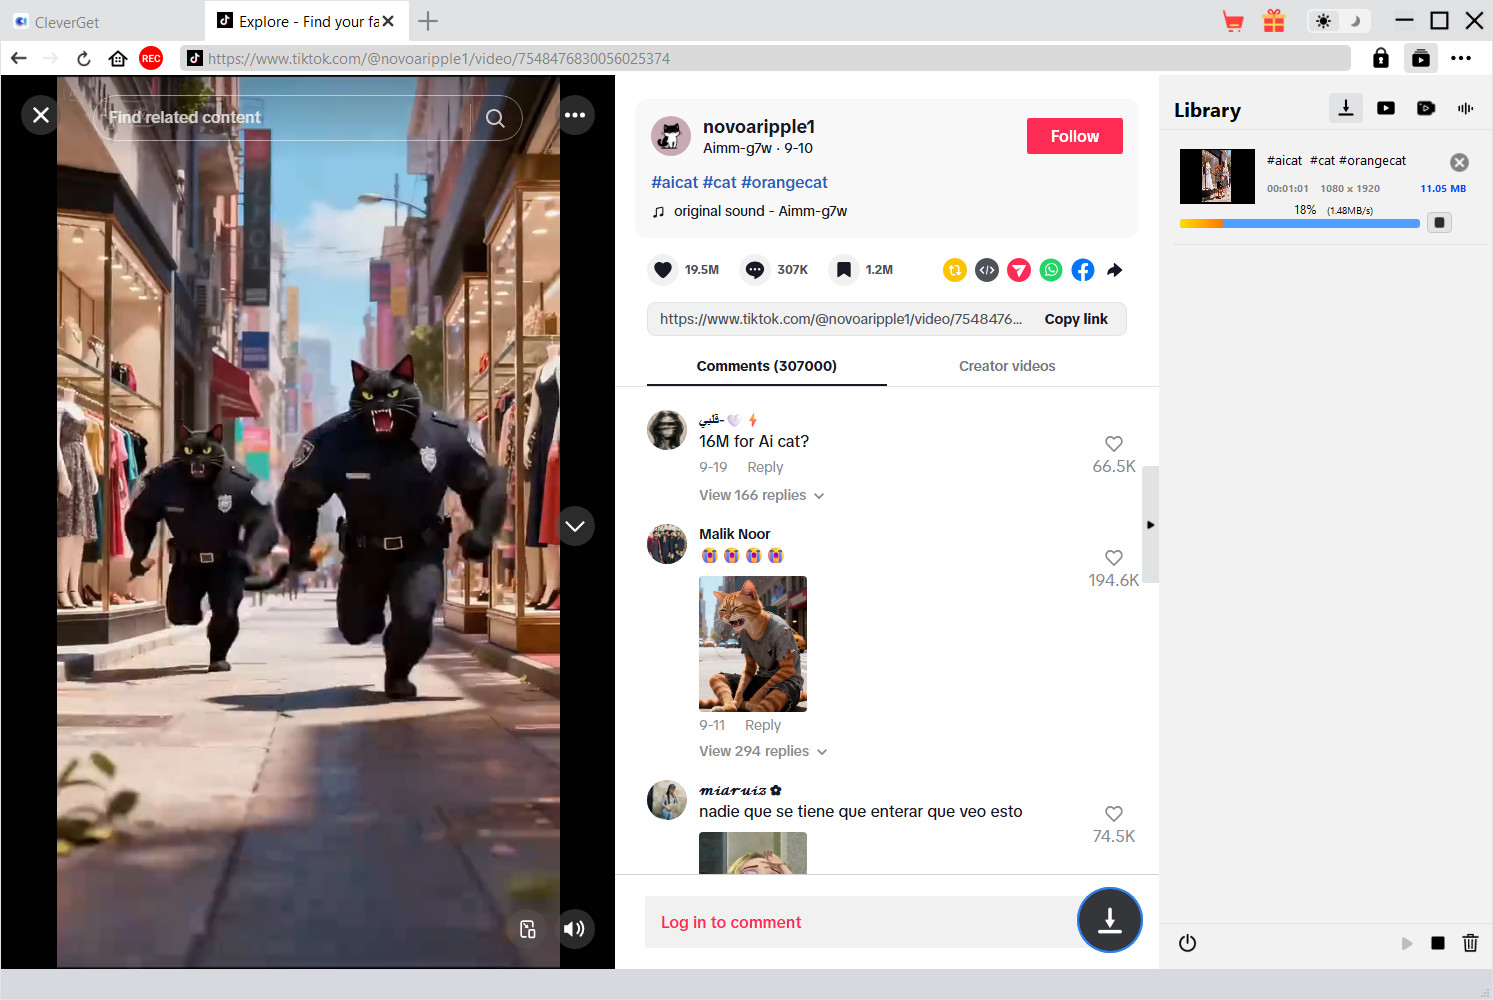Click the big download button over the comment bar
The image size is (1493, 1000).
1109,920
